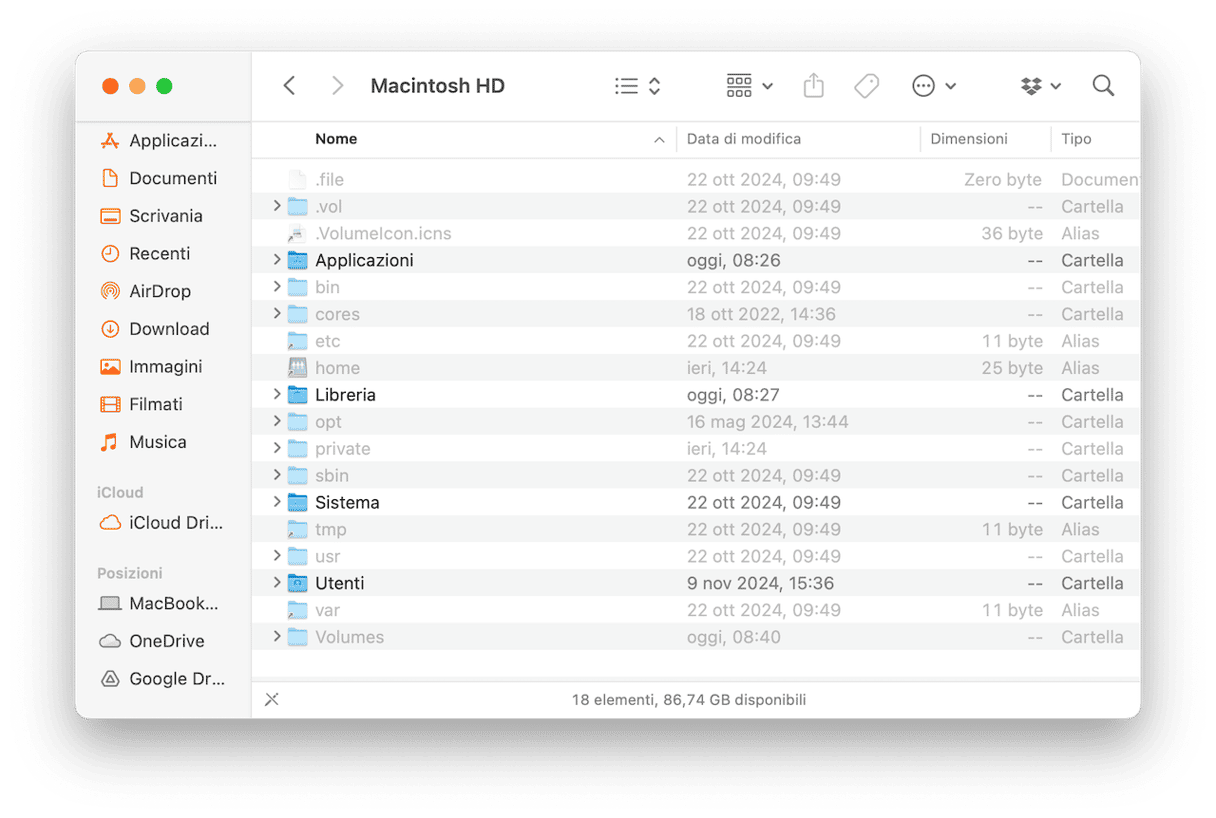
Task: Open OneDrive in the sidebar
Action: (x=153, y=641)
